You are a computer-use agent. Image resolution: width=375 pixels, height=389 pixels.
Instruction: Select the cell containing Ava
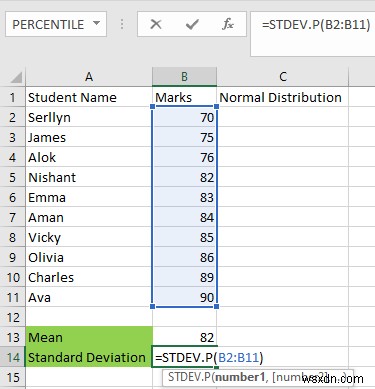point(89,297)
